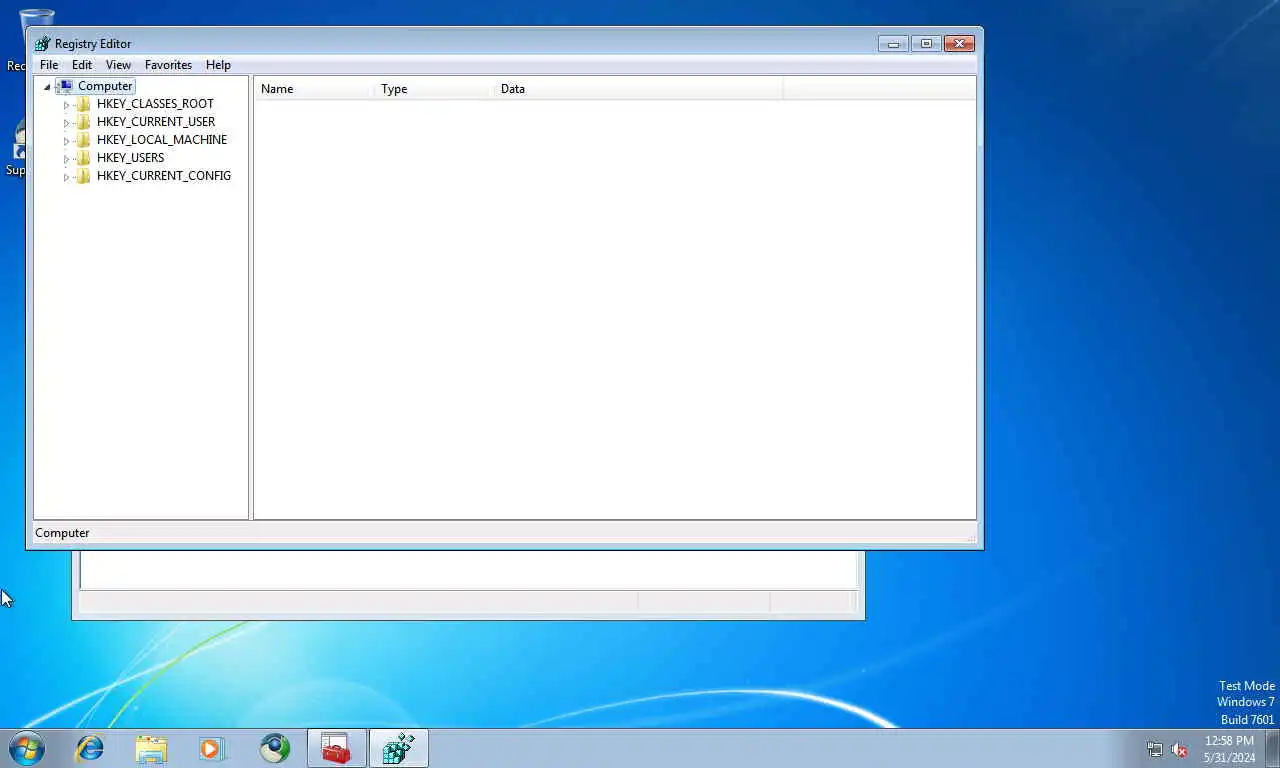This screenshot has height=768, width=1280.
Task: Click the HKEY_LOCAL_MACHINE folder icon
Action: pos(83,140)
